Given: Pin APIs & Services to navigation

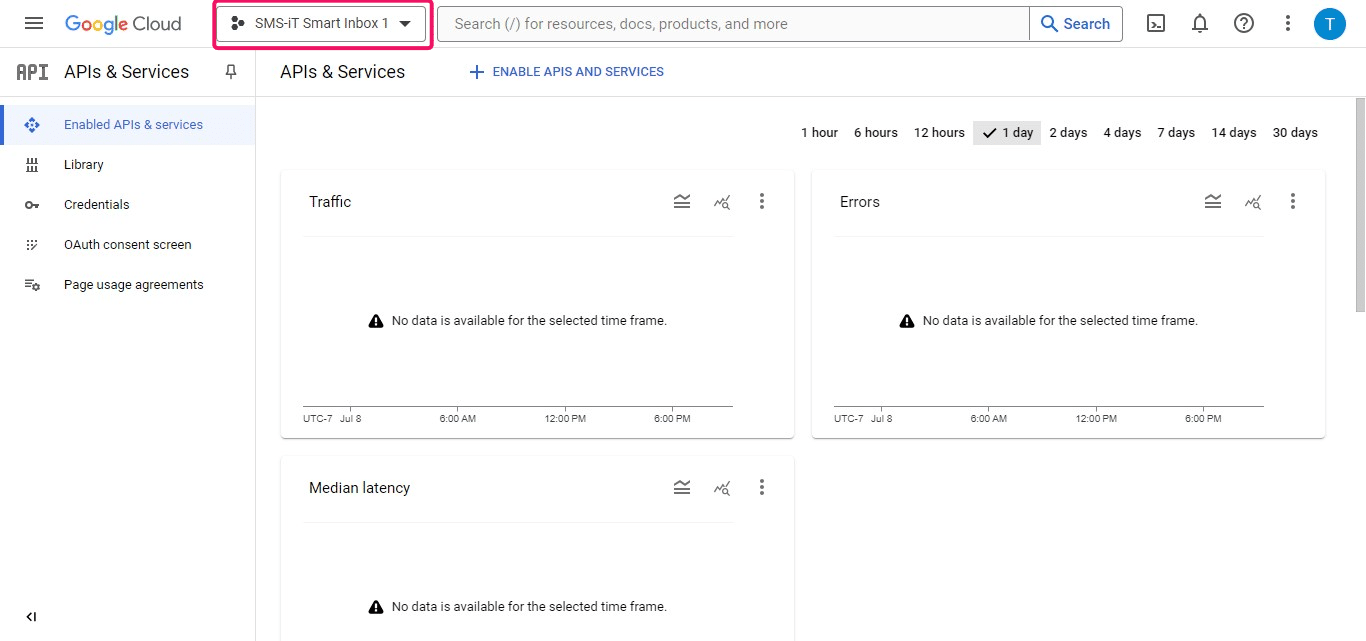Looking at the screenshot, I should coord(231,71).
